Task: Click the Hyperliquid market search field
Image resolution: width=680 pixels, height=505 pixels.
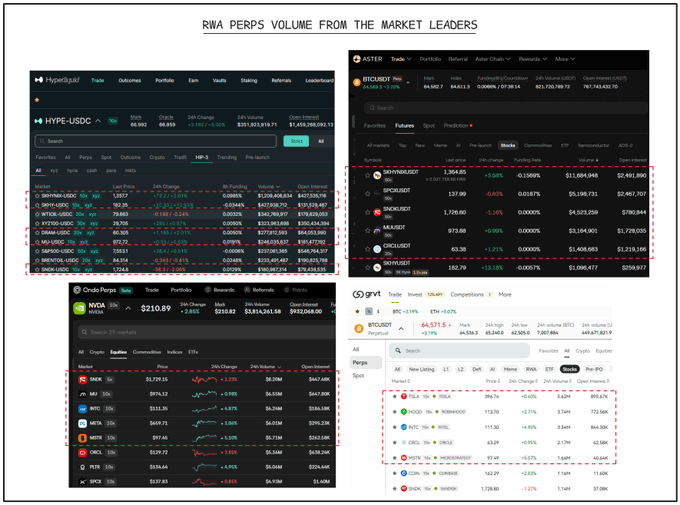Action: [156, 141]
